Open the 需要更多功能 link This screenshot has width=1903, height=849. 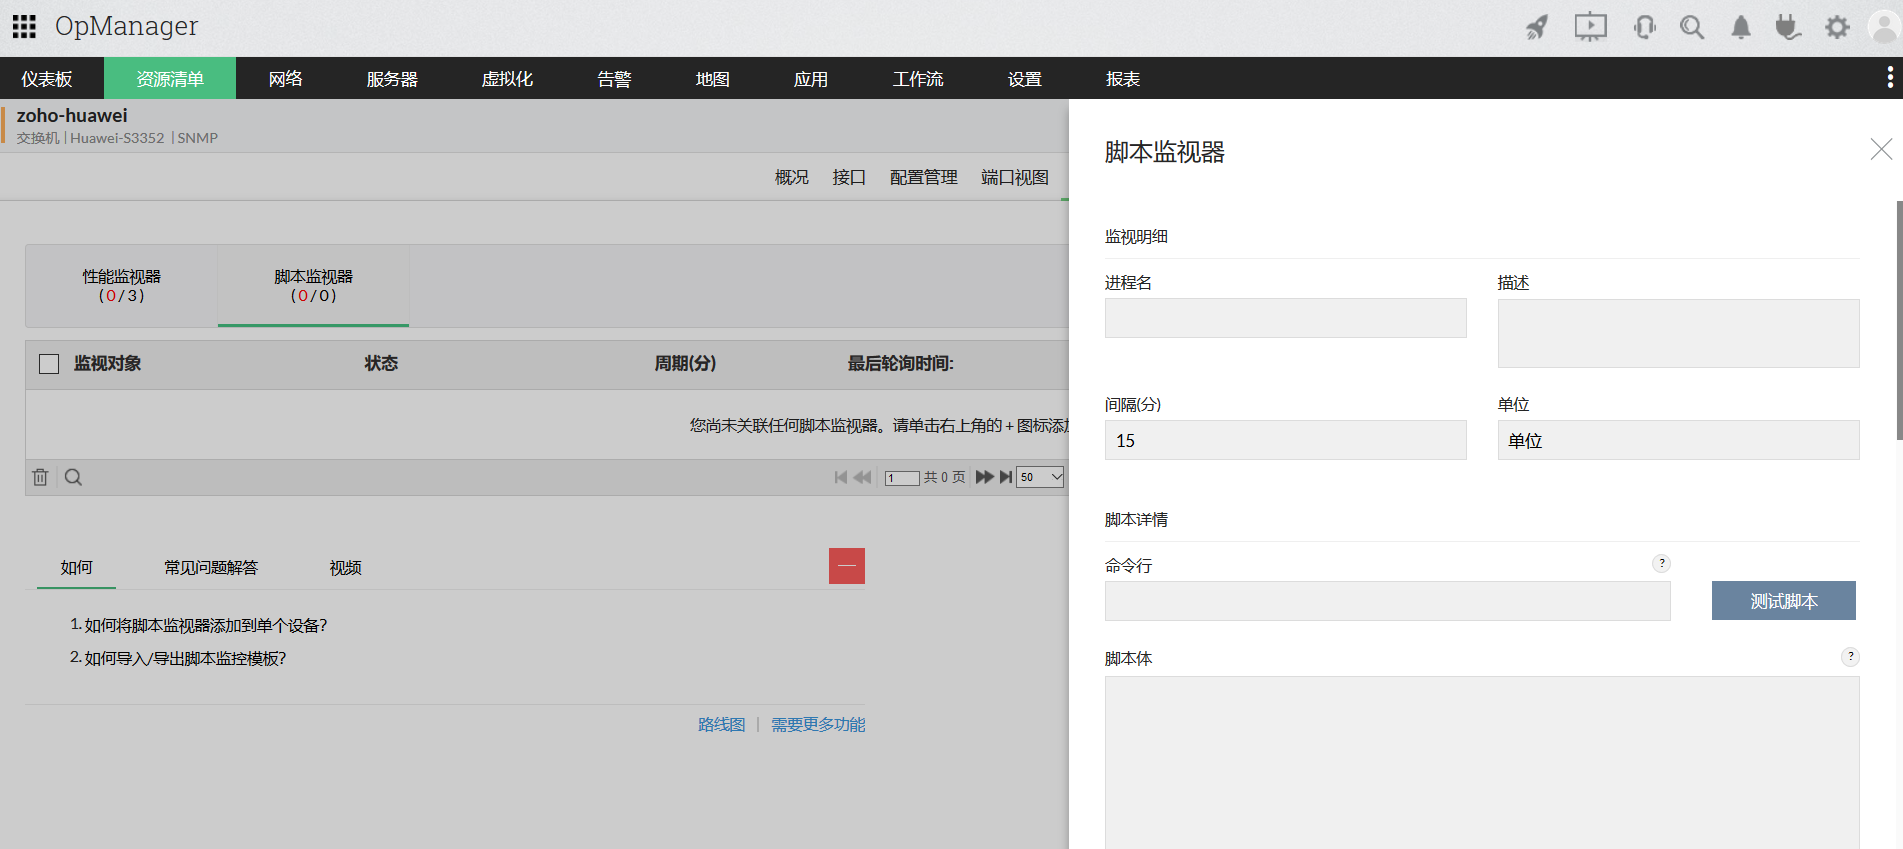click(x=818, y=724)
